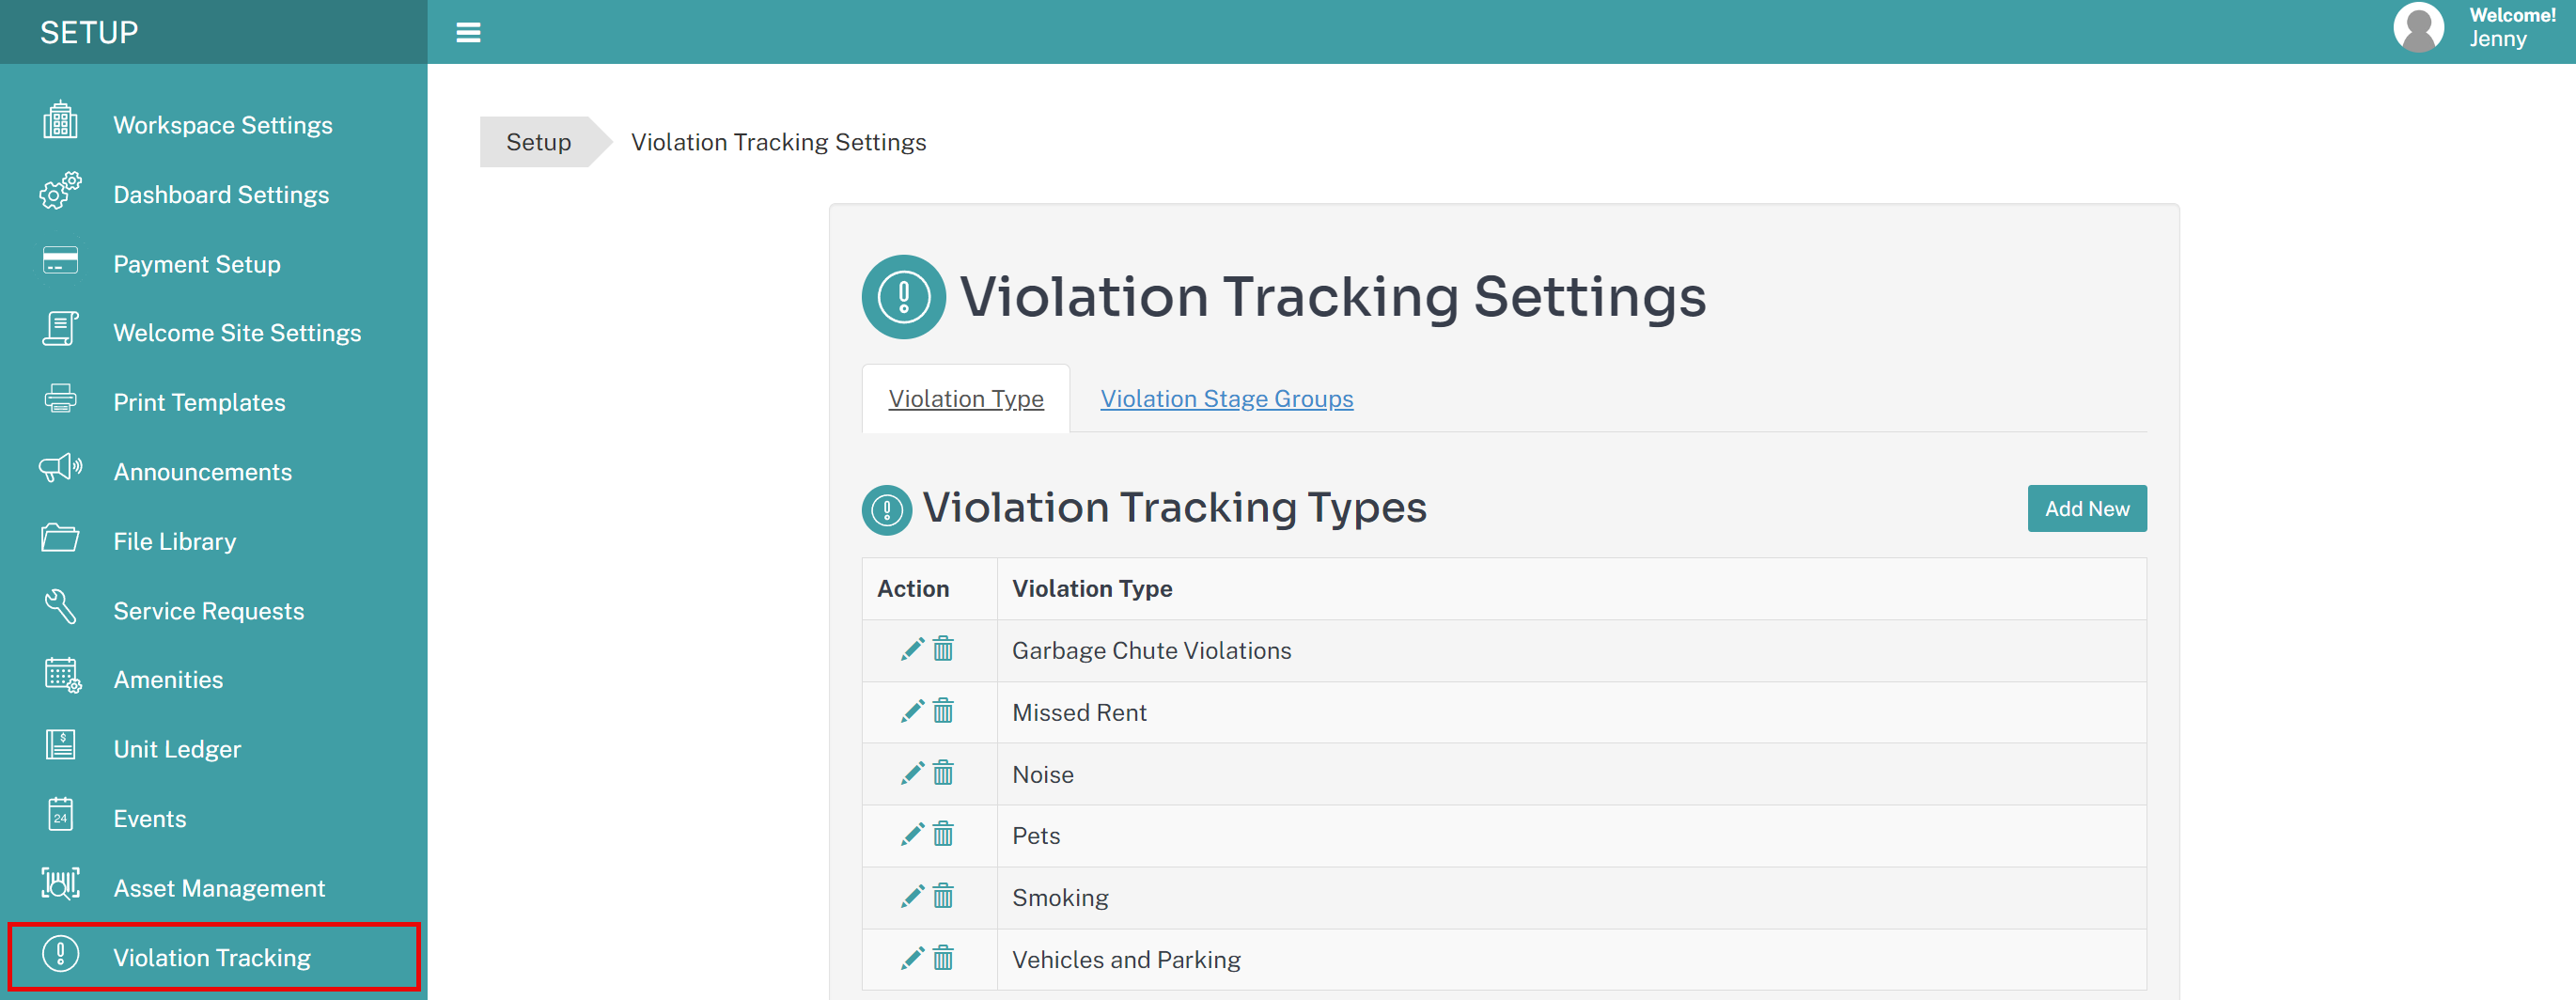
Task: Click the Vehicles and Parking cell
Action: point(1571,960)
